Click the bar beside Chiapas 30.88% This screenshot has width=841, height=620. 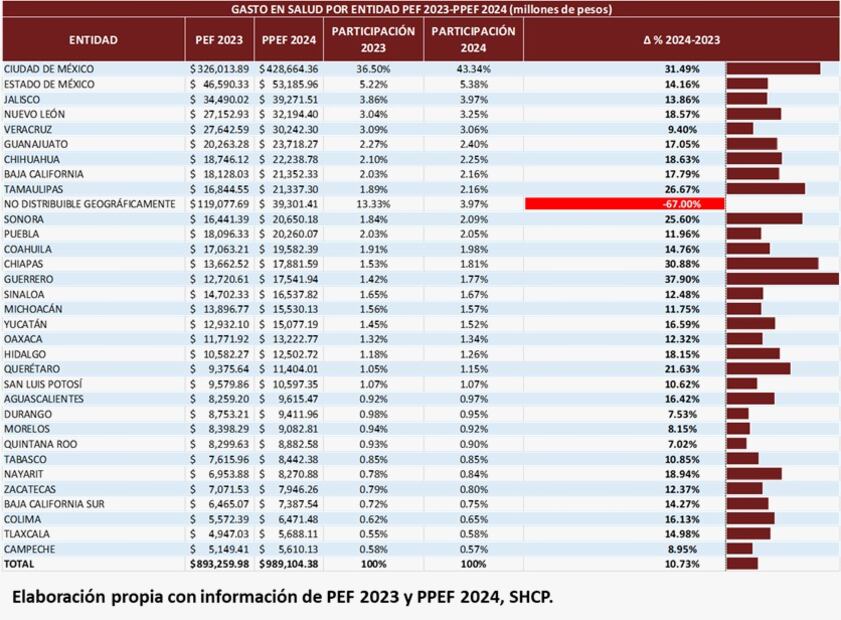772,264
